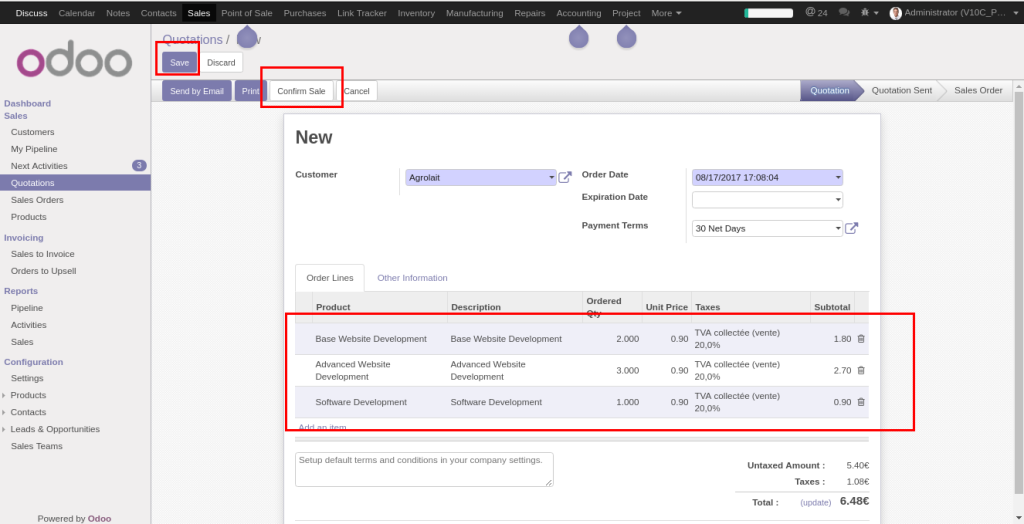Expand the Customer dropdown showing Agrolait
The width and height of the screenshot is (1024, 524).
(551, 178)
